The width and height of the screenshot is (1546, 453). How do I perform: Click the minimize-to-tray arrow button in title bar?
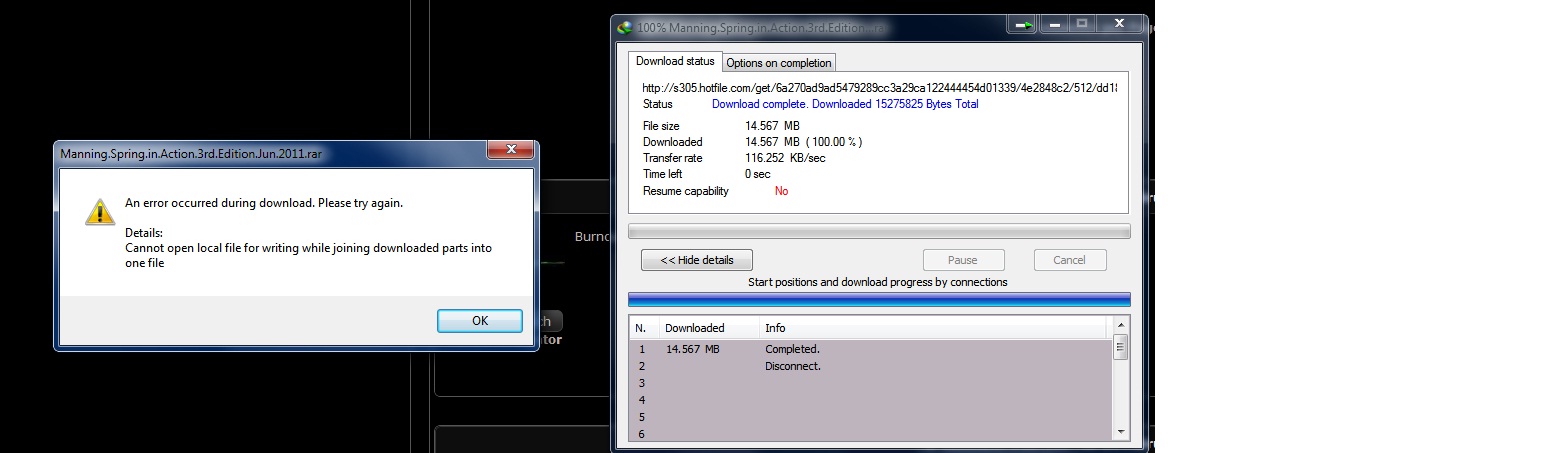coord(1022,24)
